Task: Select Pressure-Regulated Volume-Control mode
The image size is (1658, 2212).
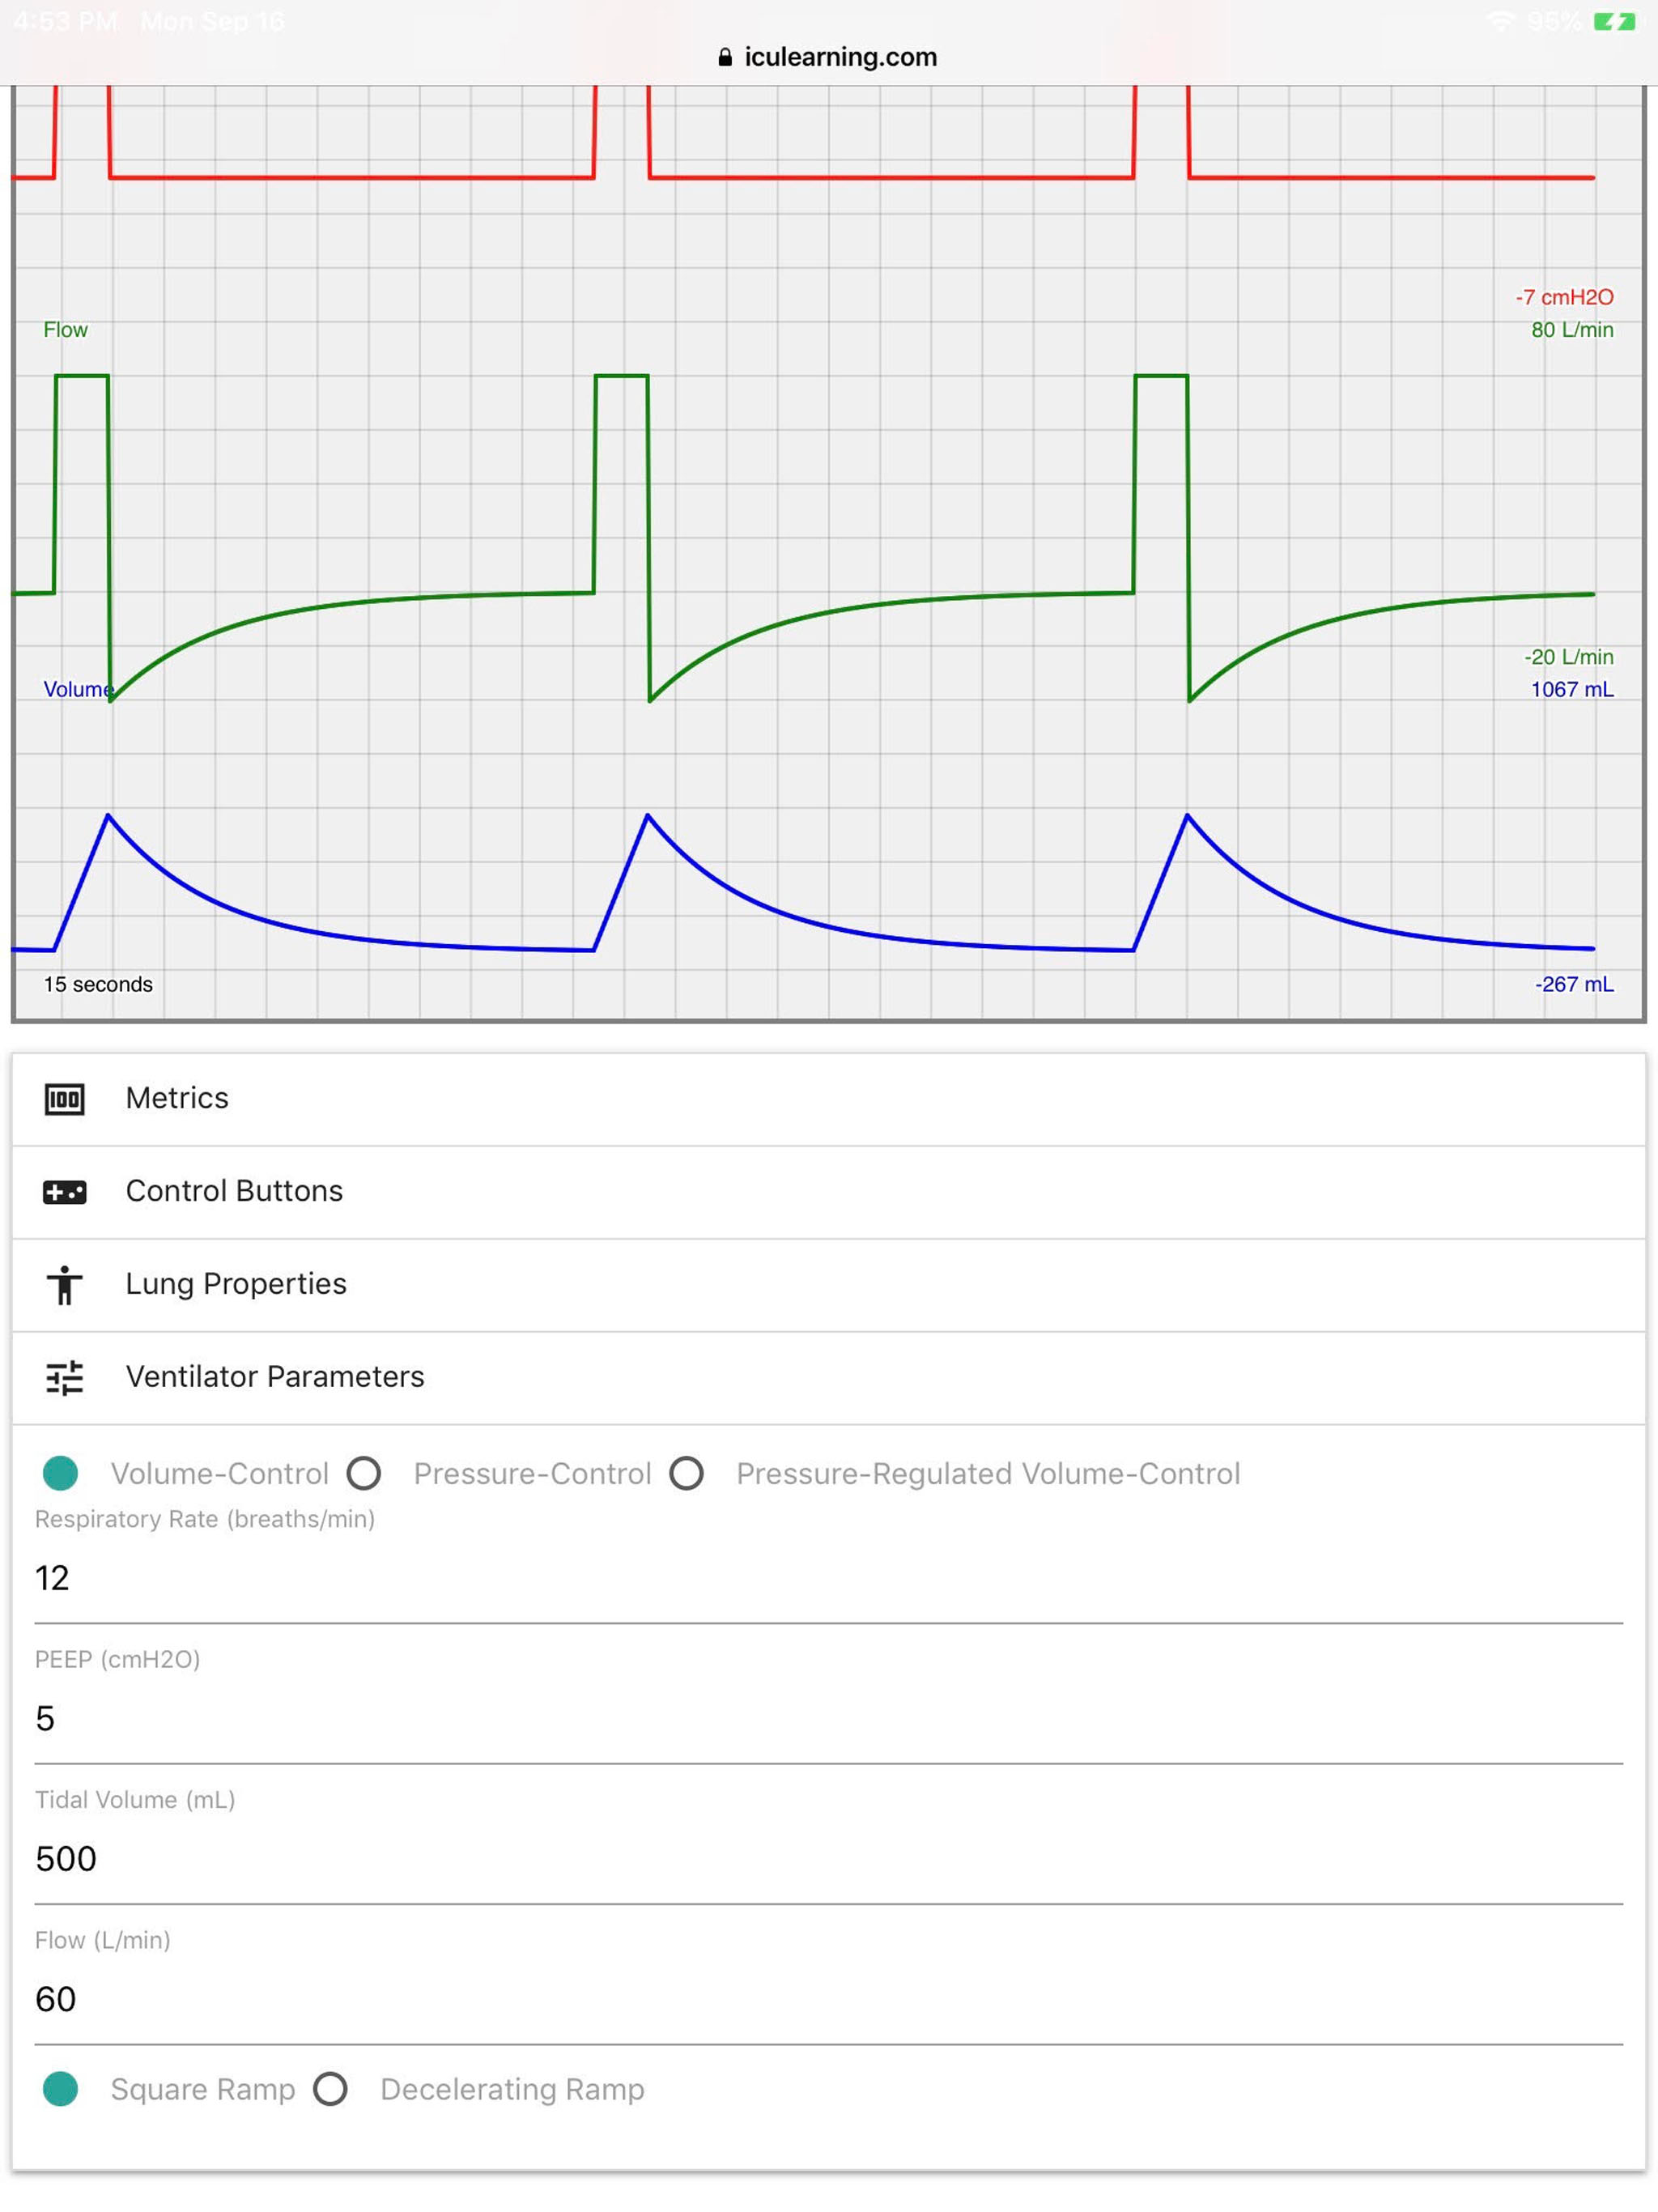Action: click(687, 1473)
